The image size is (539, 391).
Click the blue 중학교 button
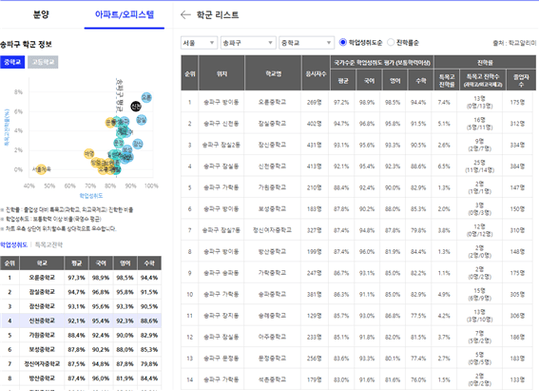tap(12, 62)
